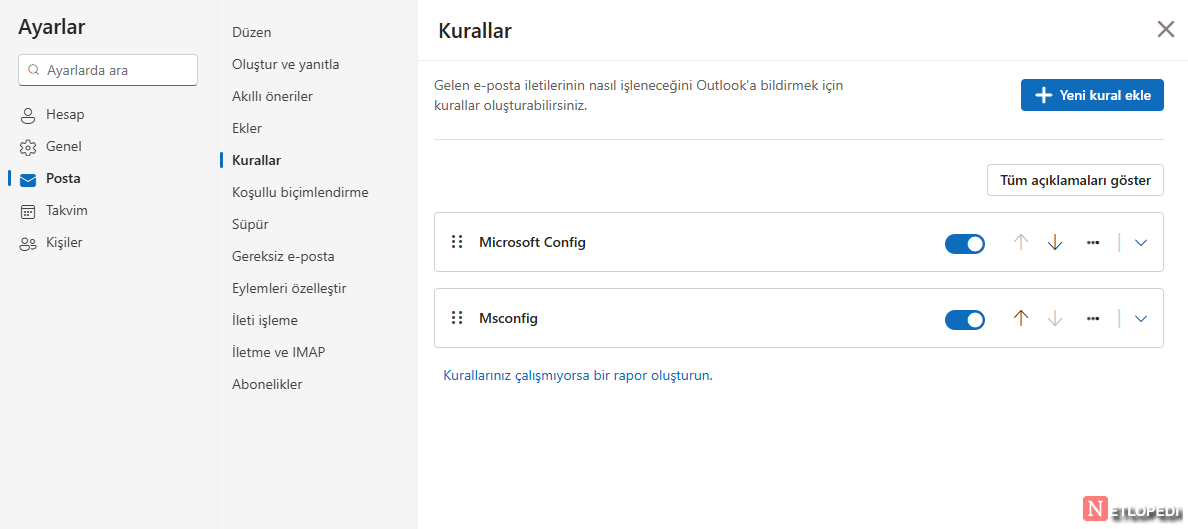Click the rapor oluşturun link

click(577, 376)
